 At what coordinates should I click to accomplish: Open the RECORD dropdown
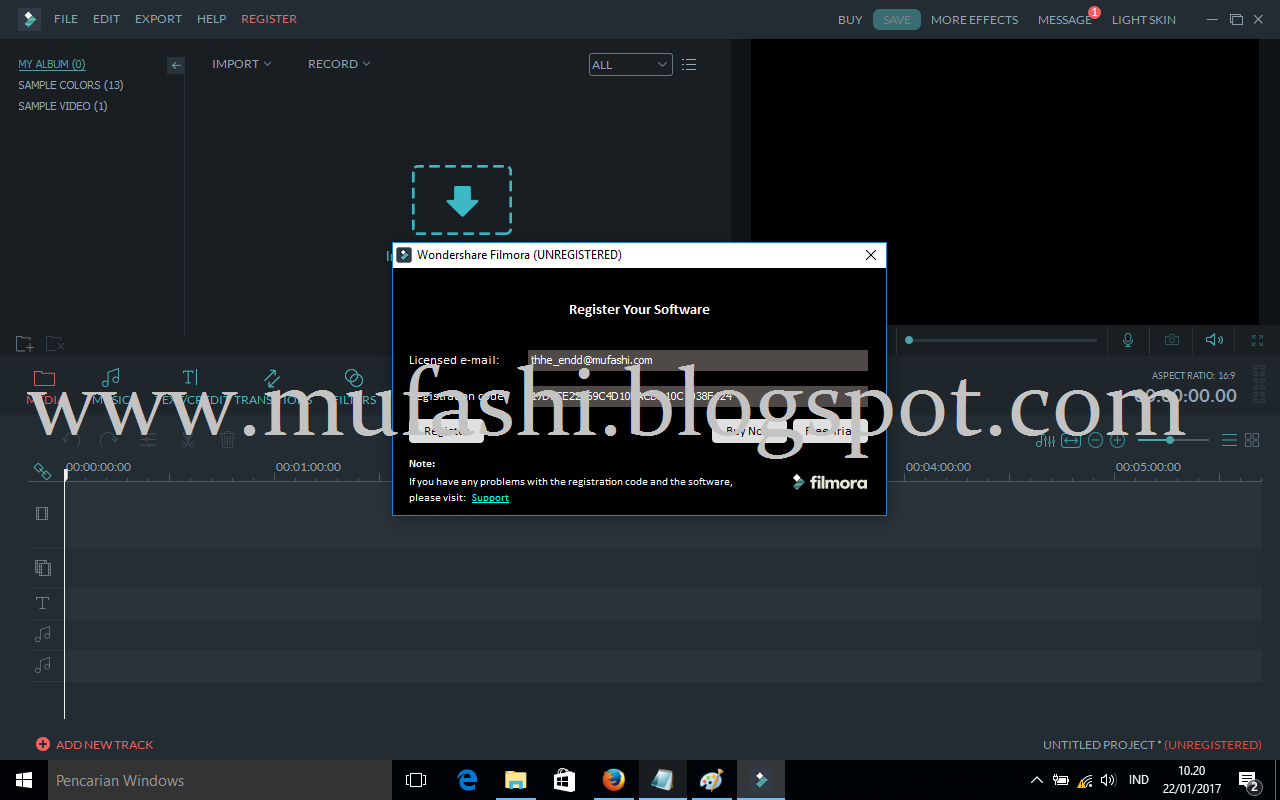click(x=339, y=64)
